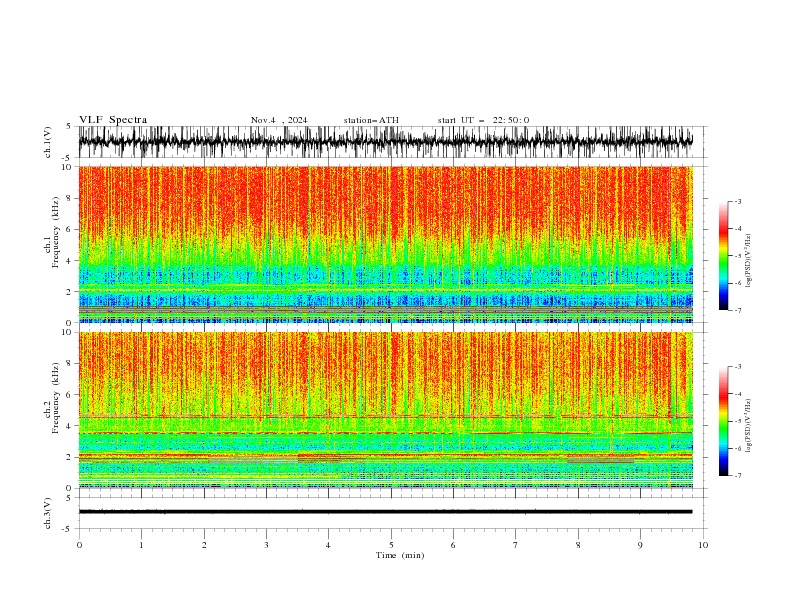The width and height of the screenshot is (792, 612).
Task: Click time axis tick label "8"
Action: click(578, 545)
